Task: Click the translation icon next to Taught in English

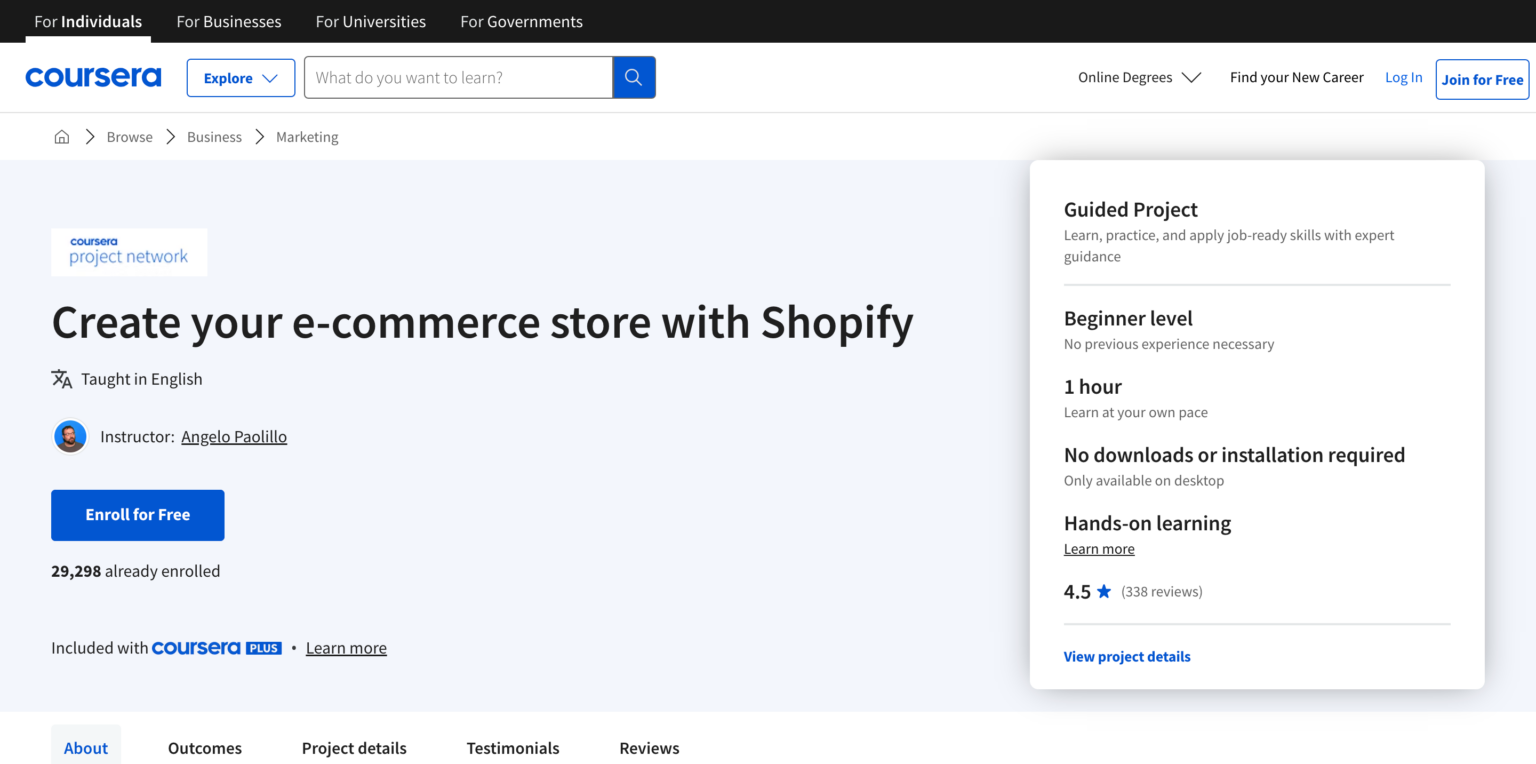Action: 61,379
